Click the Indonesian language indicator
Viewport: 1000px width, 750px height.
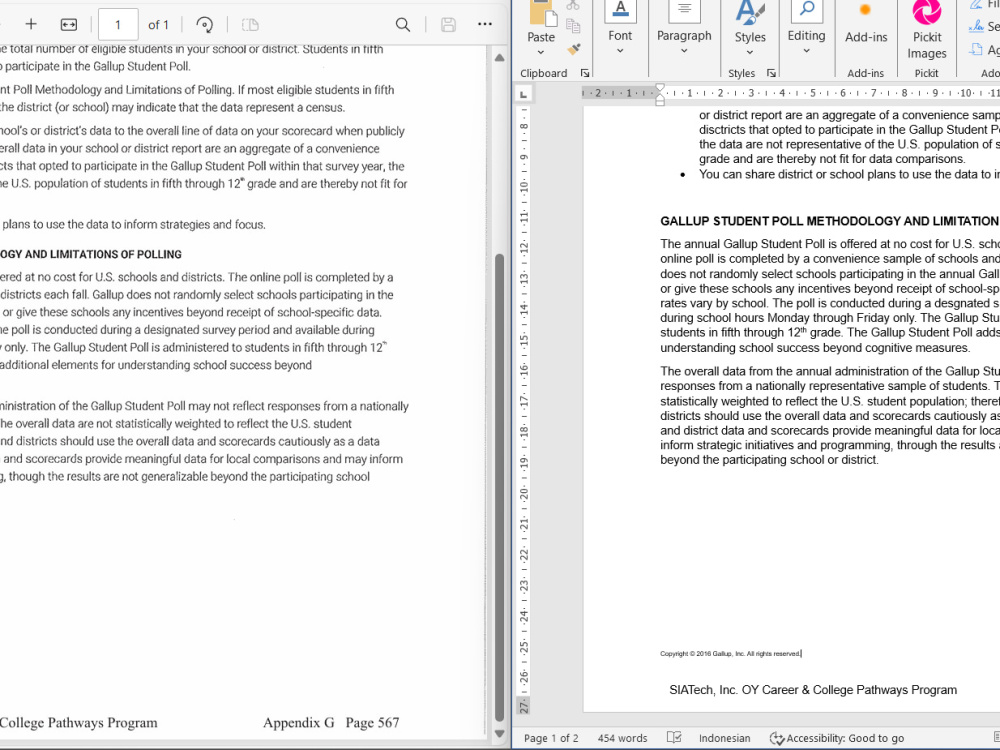[x=724, y=738]
